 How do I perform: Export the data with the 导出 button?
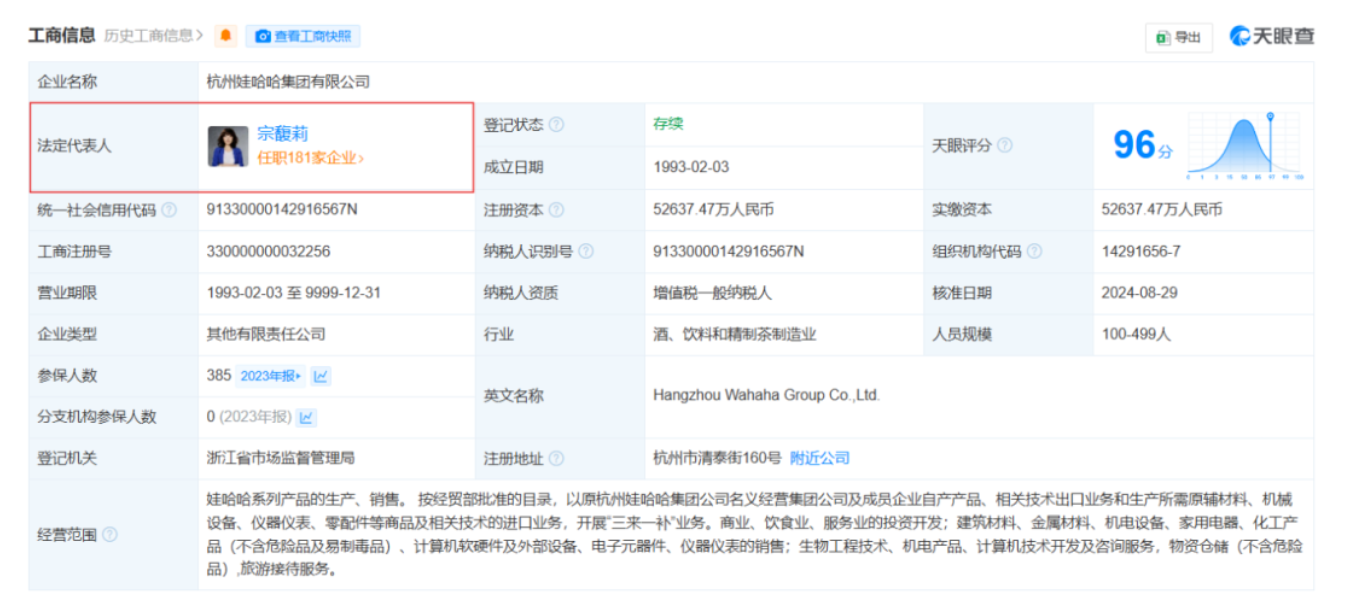tap(1179, 37)
